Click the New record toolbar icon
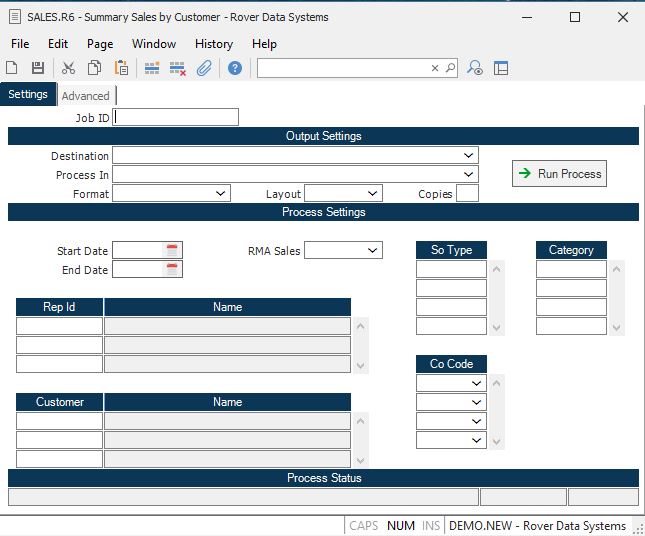 [12, 68]
